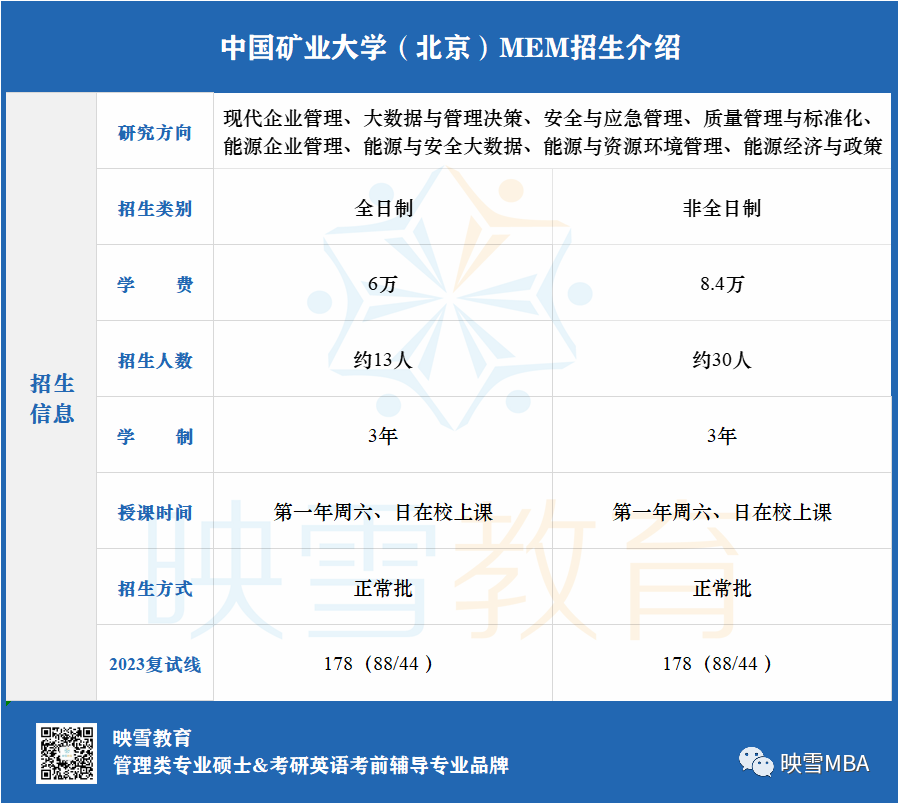Image resolution: width=898 pixels, height=803 pixels.
Task: Click the 招生方式 row header
Action: [x=155, y=588]
